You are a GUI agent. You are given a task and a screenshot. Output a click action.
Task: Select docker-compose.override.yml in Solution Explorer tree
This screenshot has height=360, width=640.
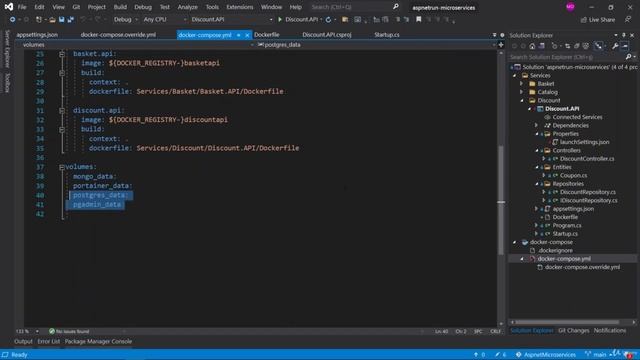pos(582,267)
